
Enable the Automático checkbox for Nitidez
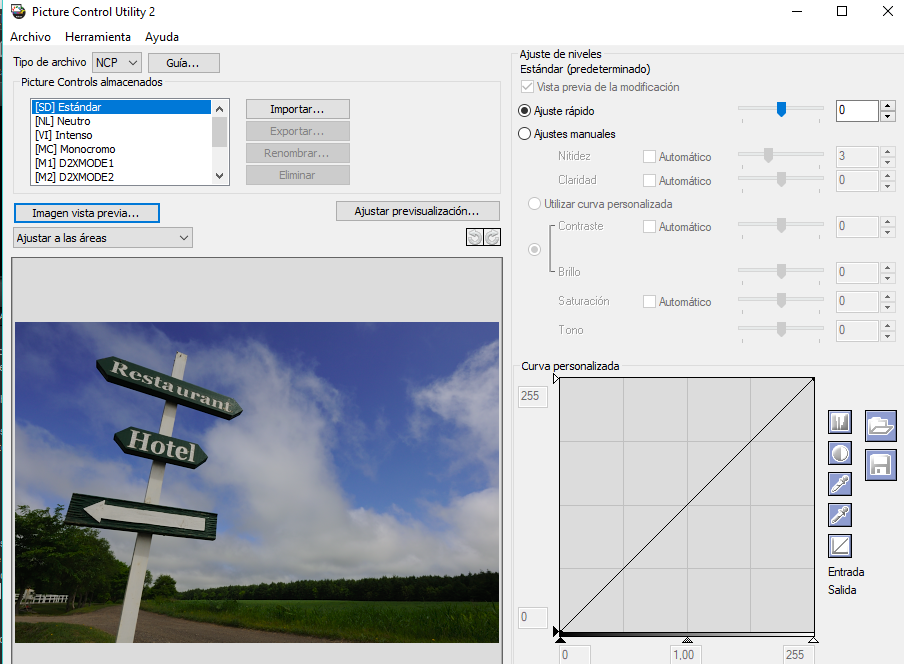tap(649, 157)
